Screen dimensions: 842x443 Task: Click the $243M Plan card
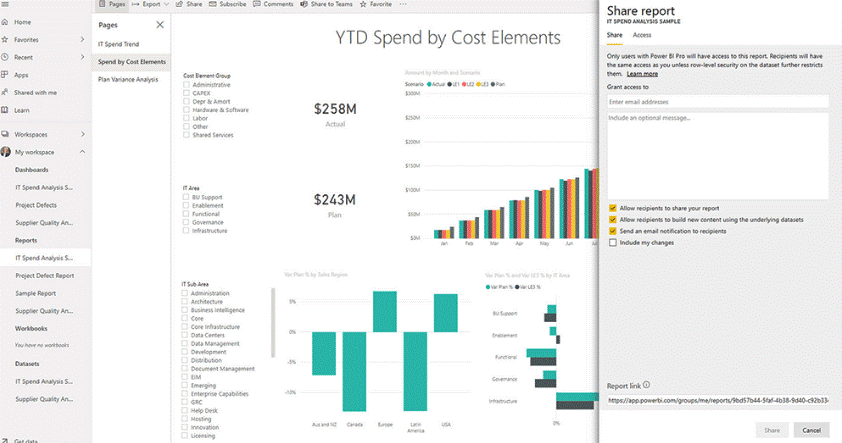(335, 205)
